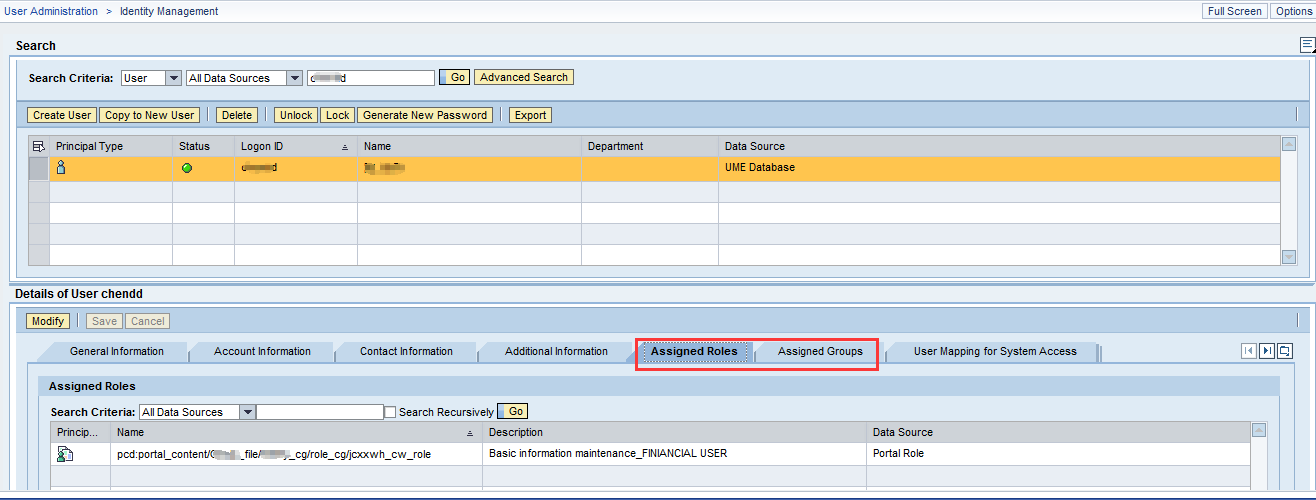Toggle the Search Recursively checkbox
The height and width of the screenshot is (500, 1316).
coord(391,412)
